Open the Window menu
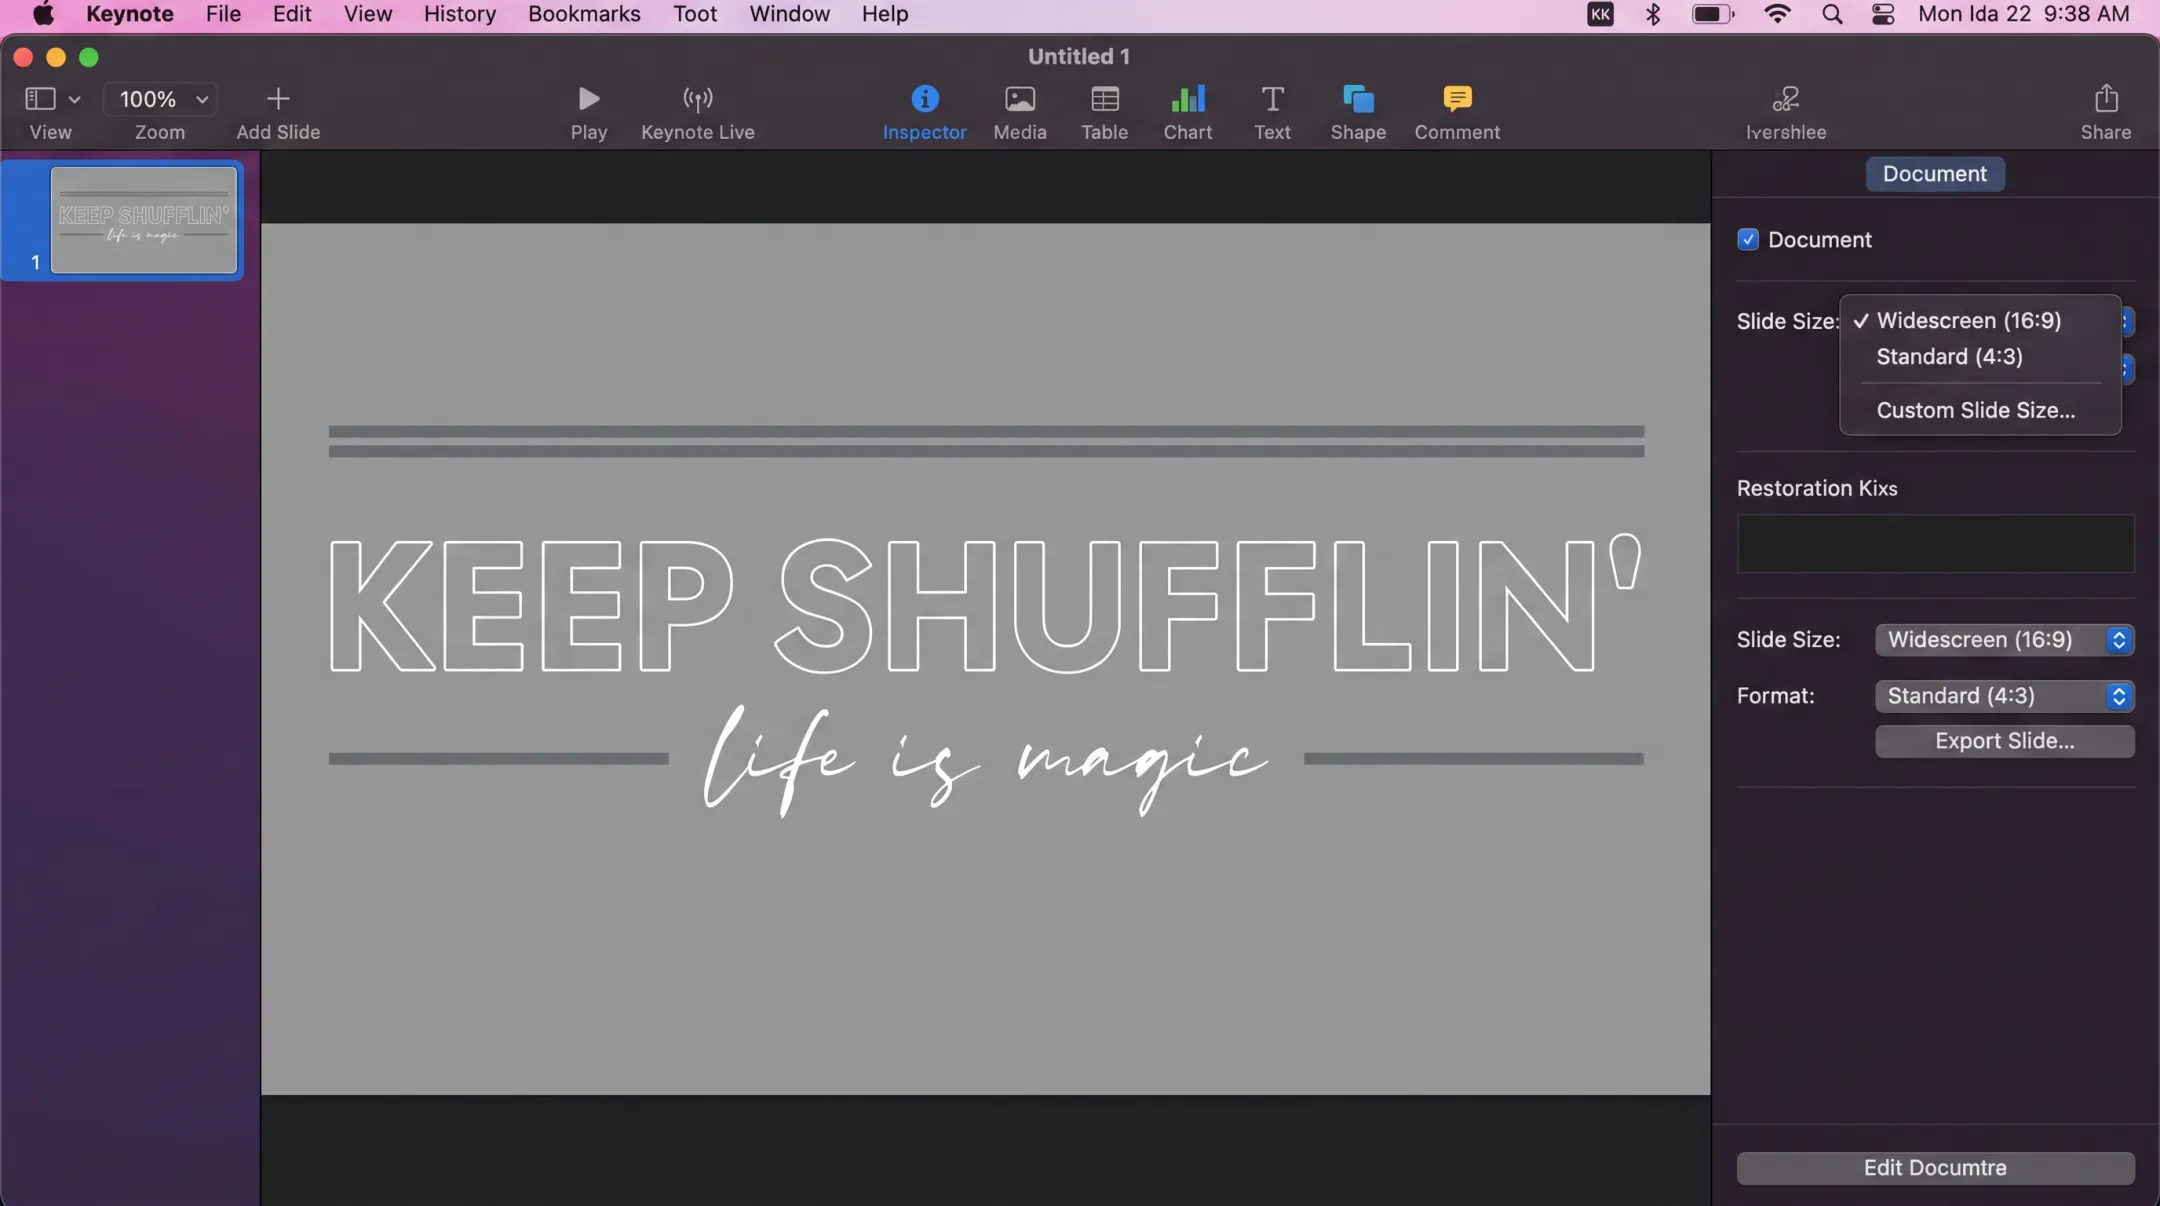The image size is (2160, 1206). point(790,14)
